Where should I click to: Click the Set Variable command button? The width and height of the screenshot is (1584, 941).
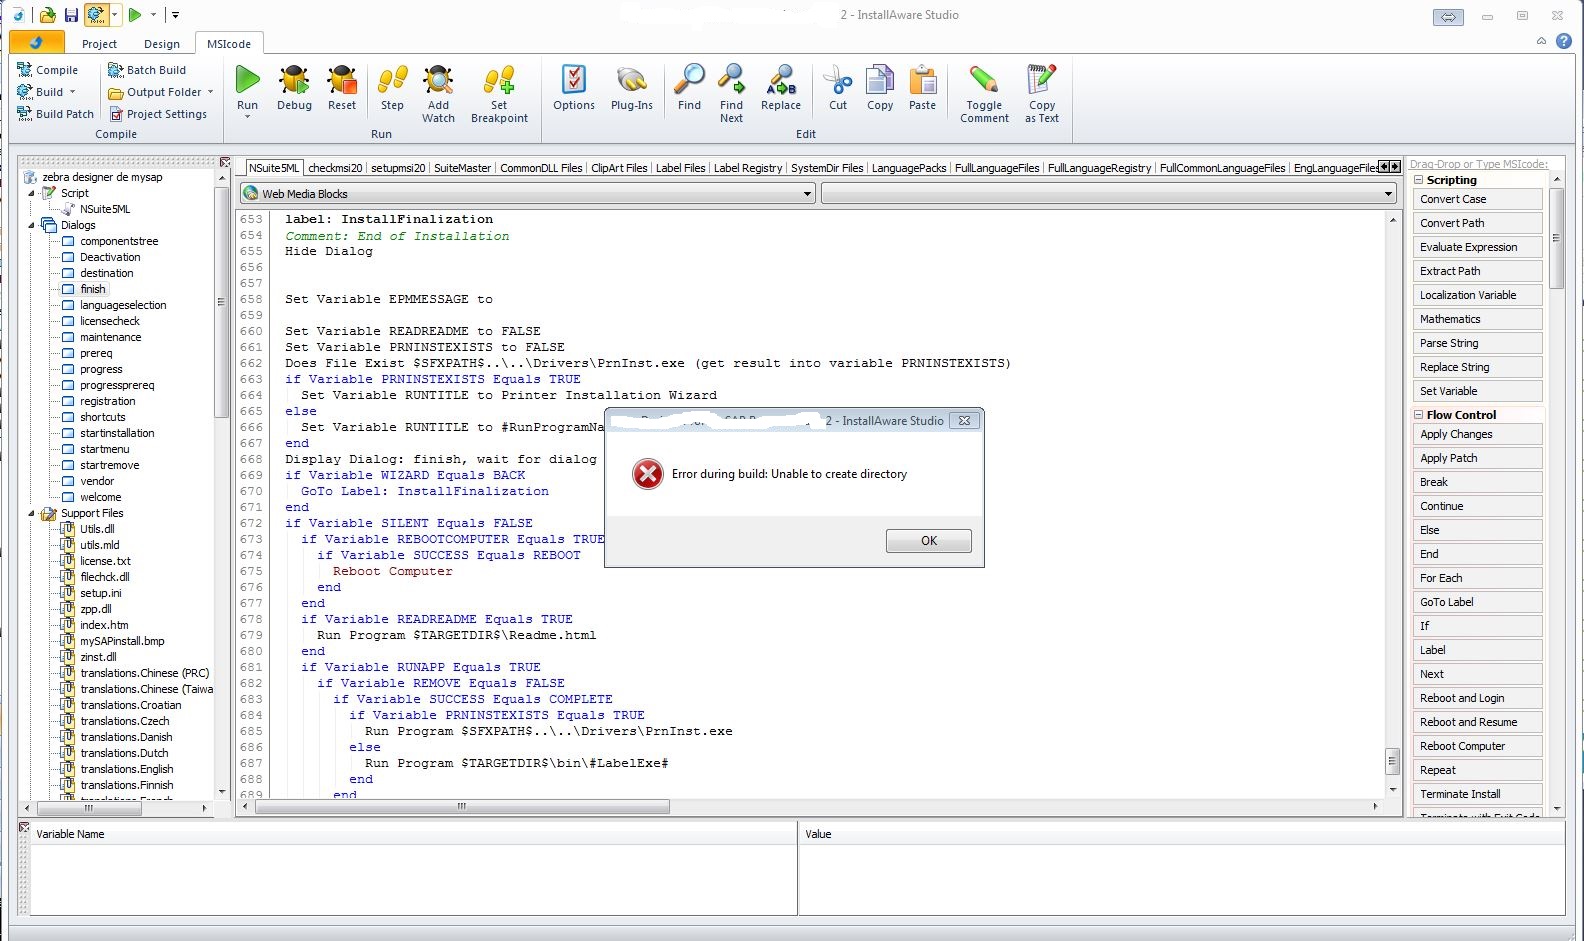pyautogui.click(x=1477, y=391)
